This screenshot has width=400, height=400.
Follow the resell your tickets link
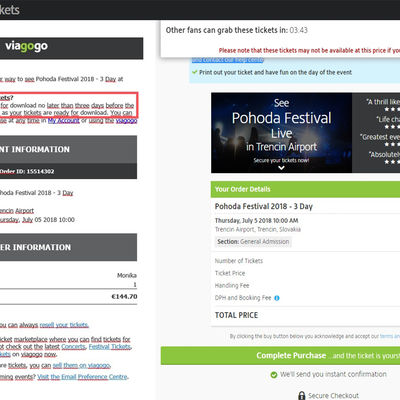click(64, 325)
